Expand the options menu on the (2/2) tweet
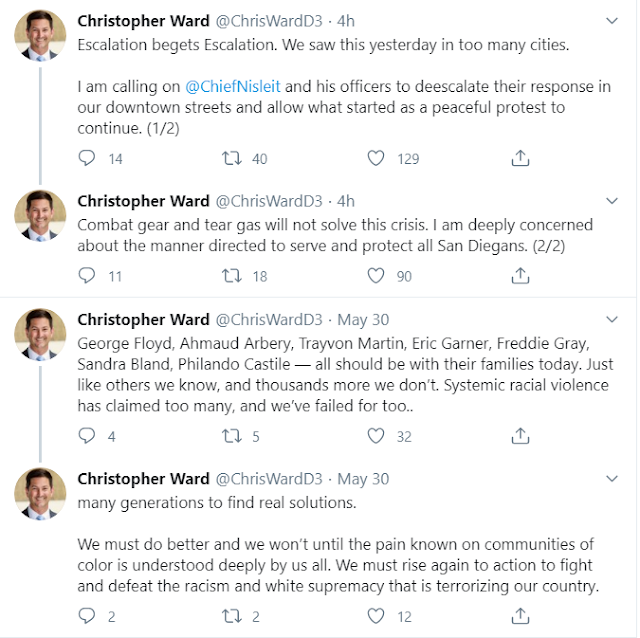This screenshot has width=640, height=638. click(x=611, y=201)
